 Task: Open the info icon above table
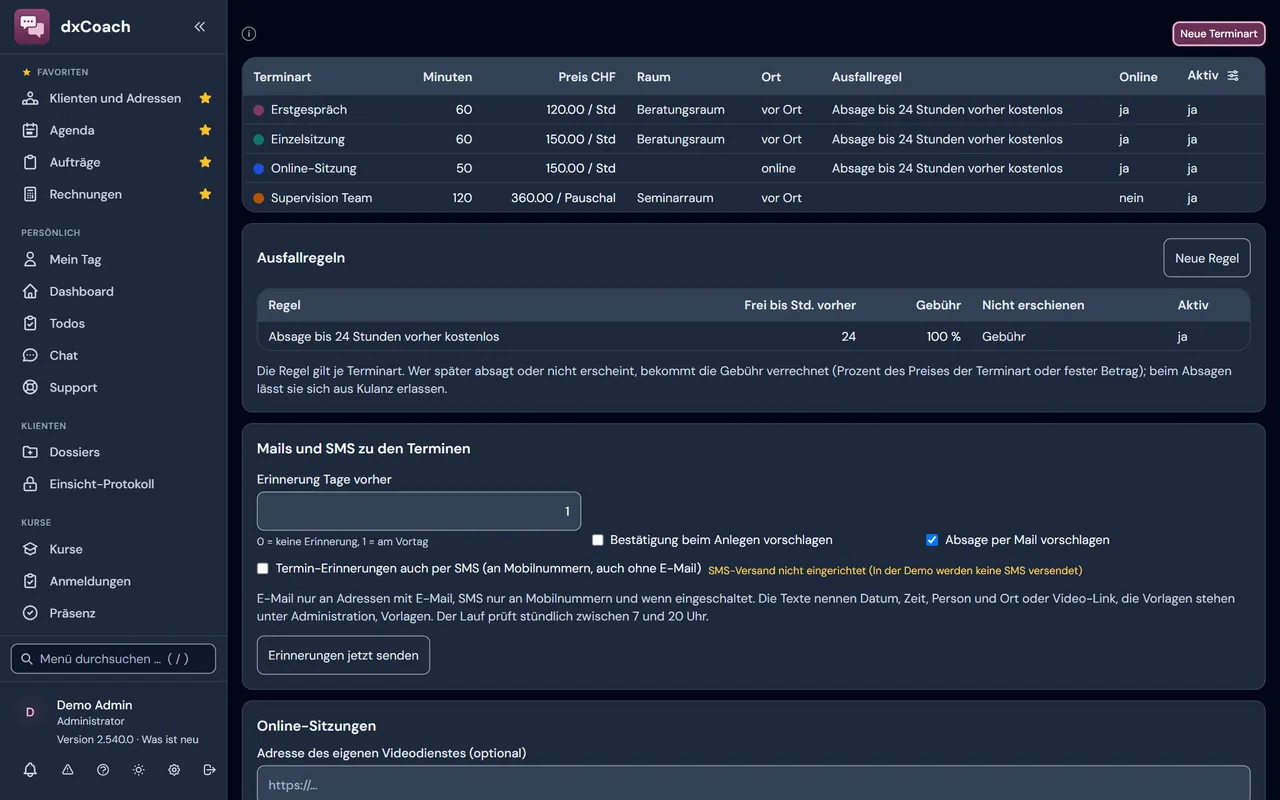(249, 34)
